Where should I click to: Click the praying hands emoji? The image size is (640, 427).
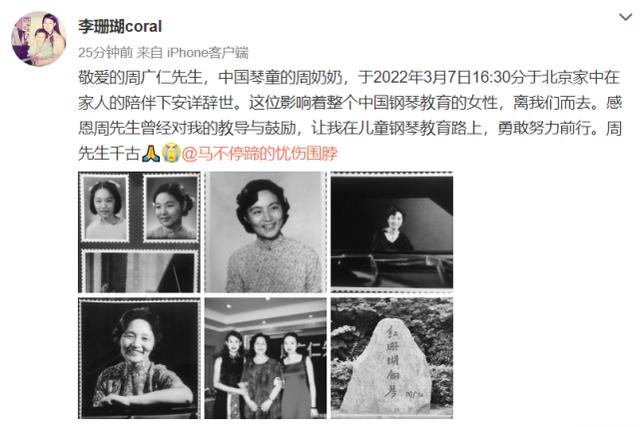(x=151, y=153)
